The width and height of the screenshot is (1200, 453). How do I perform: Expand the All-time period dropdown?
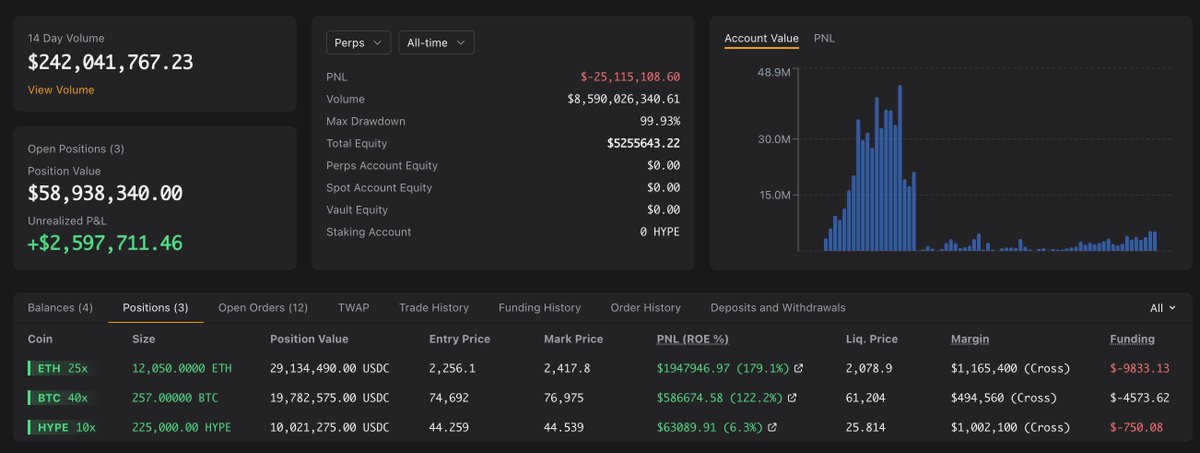pyautogui.click(x=436, y=43)
